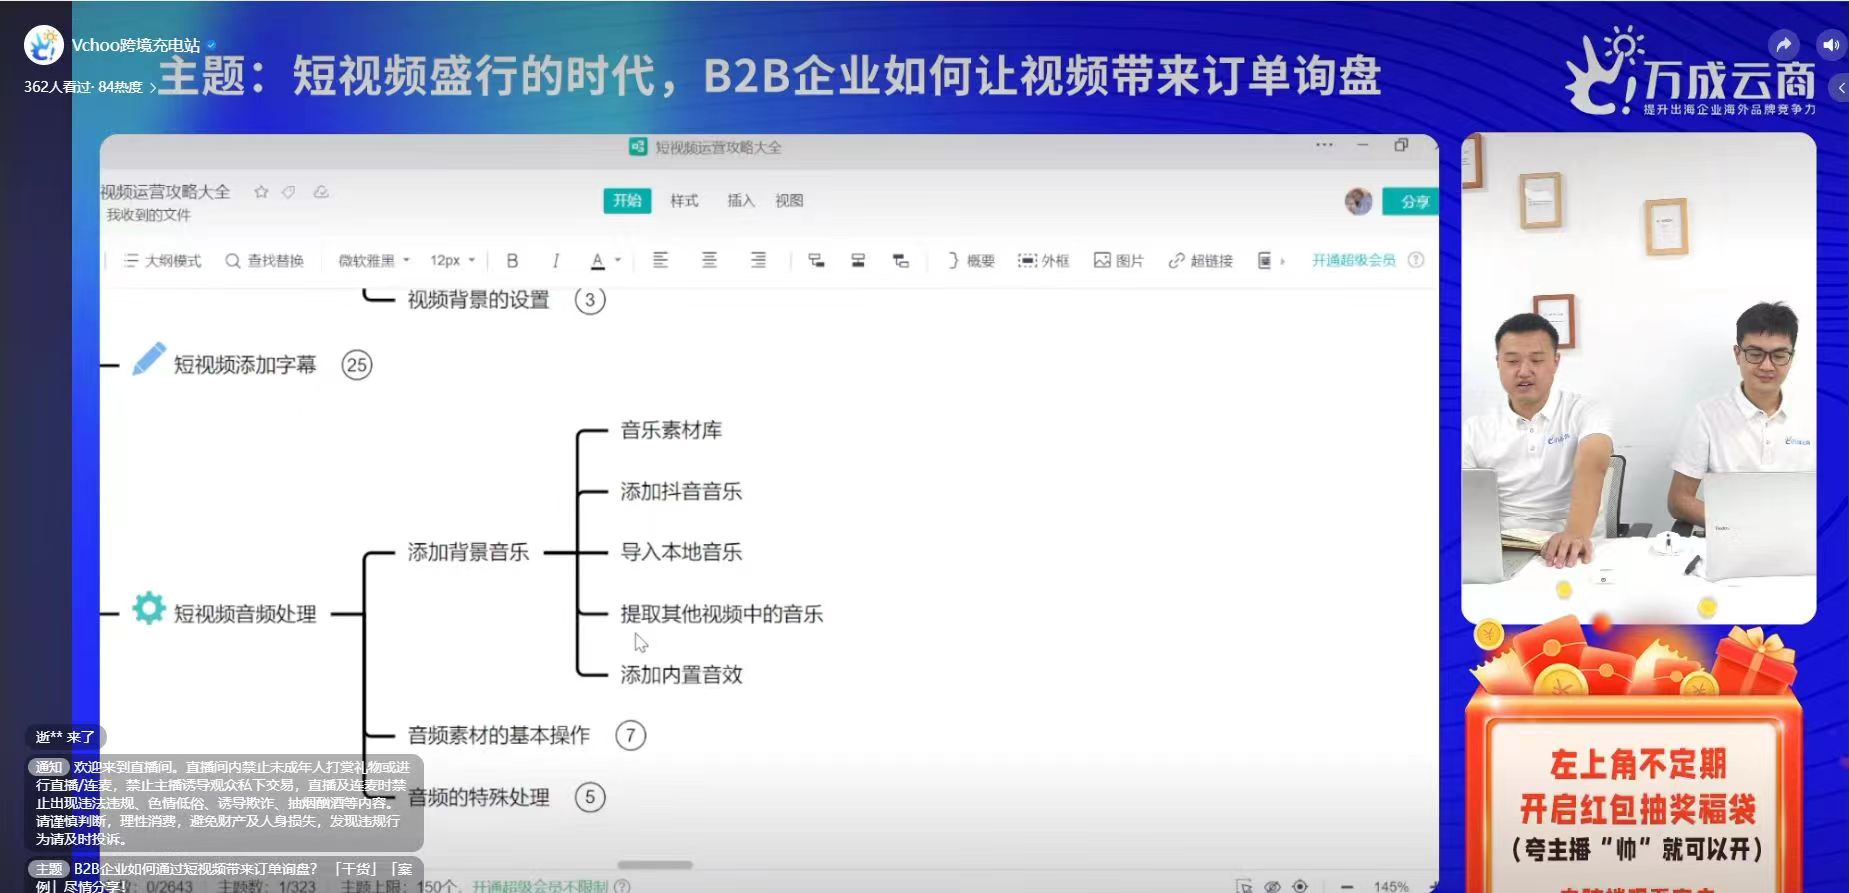Toggle the eye view icon in the status bar

[x=1272, y=886]
